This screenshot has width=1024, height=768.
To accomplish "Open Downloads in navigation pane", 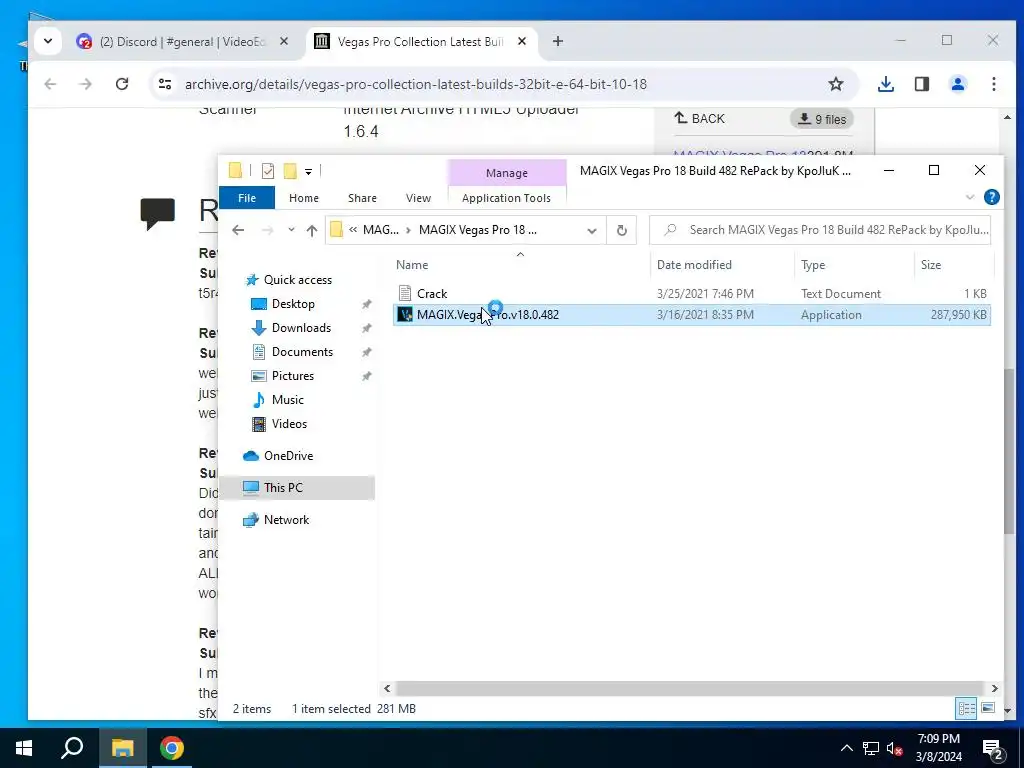I will coord(301,328).
